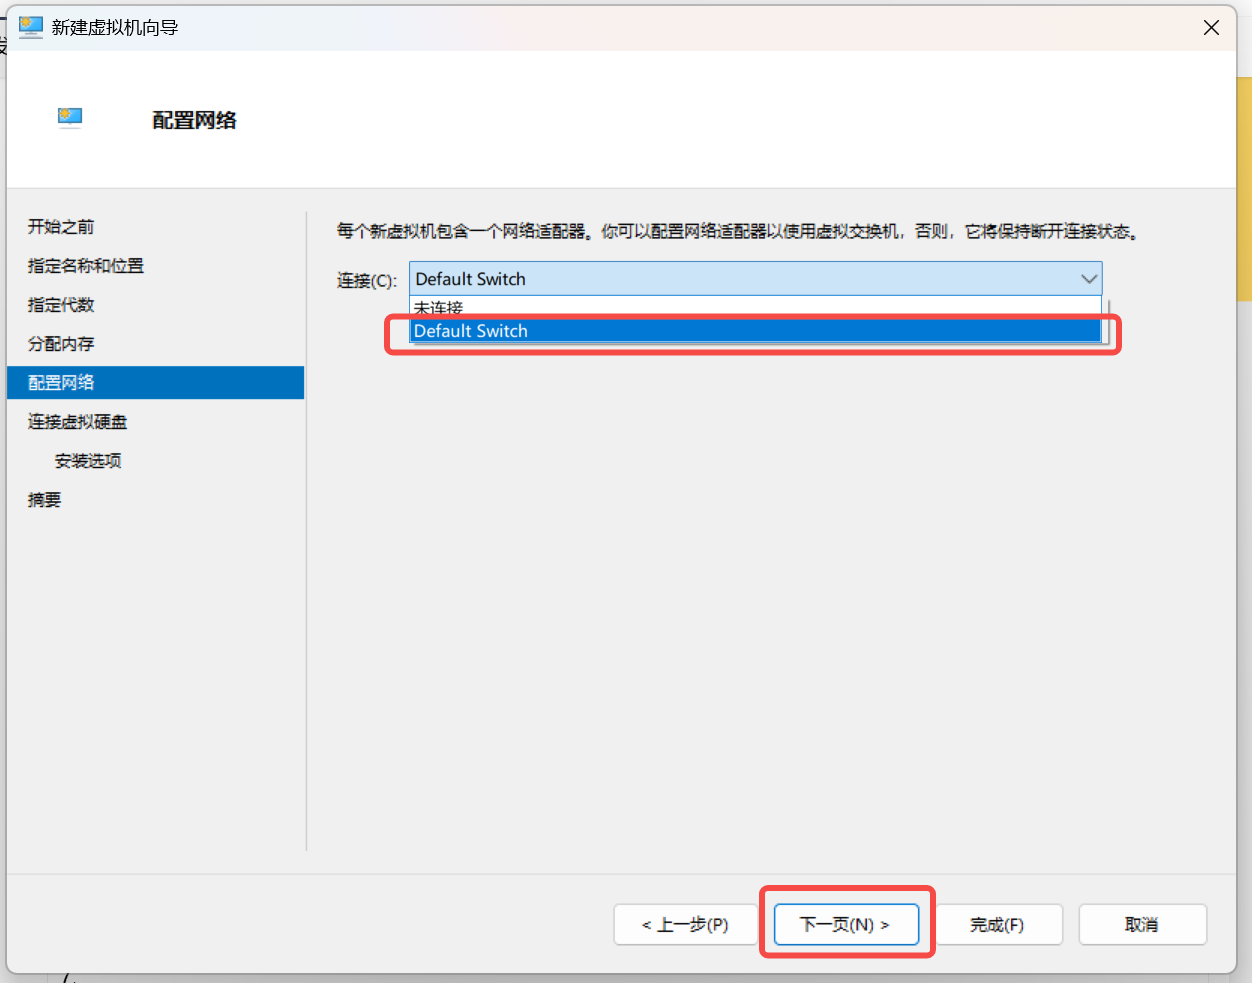
Task: Jump to the 分配内存 step
Action: pyautogui.click(x=61, y=344)
